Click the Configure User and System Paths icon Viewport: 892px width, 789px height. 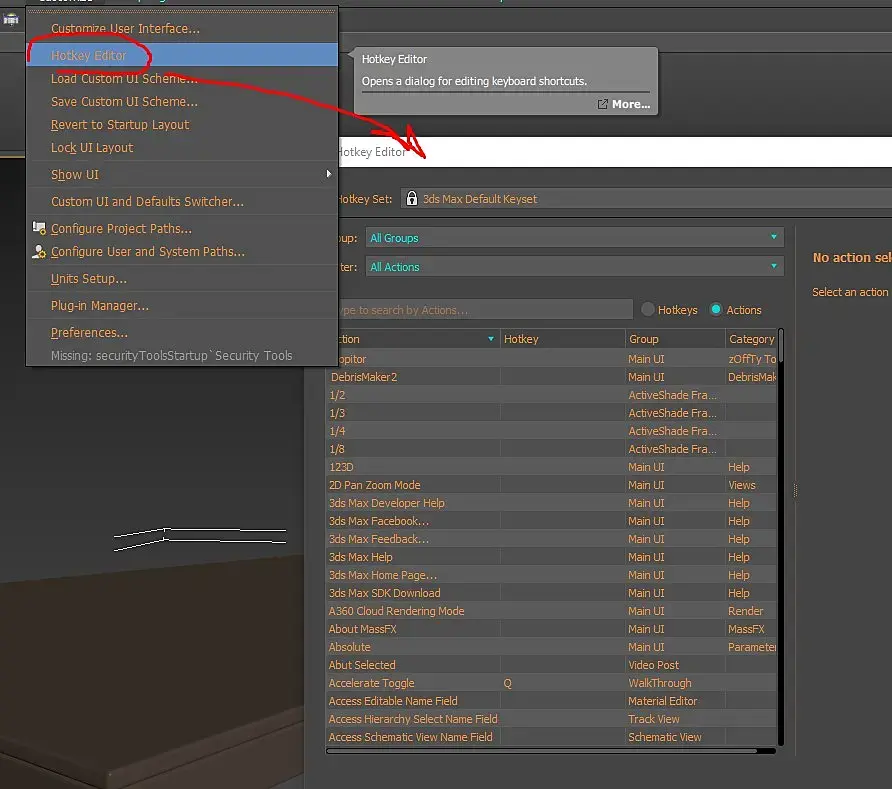click(39, 251)
